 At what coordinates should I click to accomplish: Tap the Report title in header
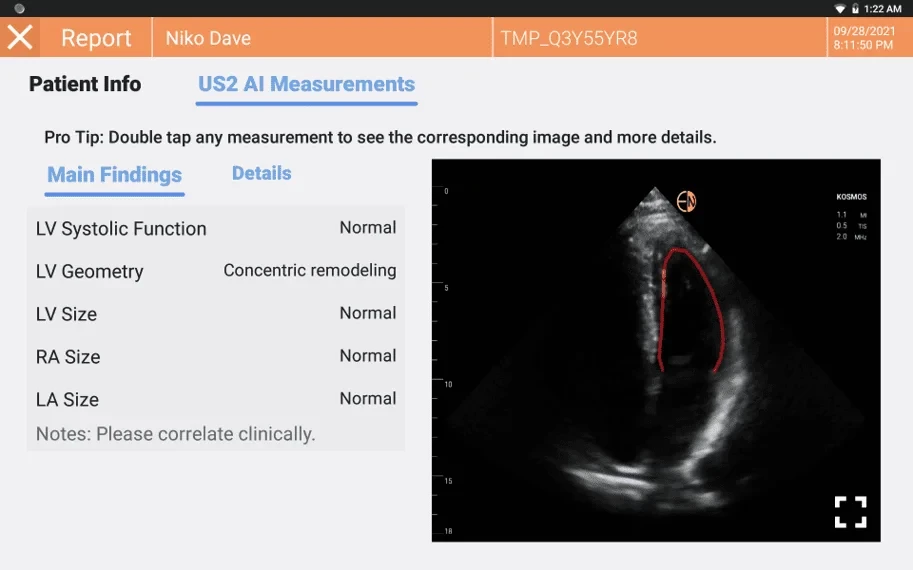tap(96, 38)
